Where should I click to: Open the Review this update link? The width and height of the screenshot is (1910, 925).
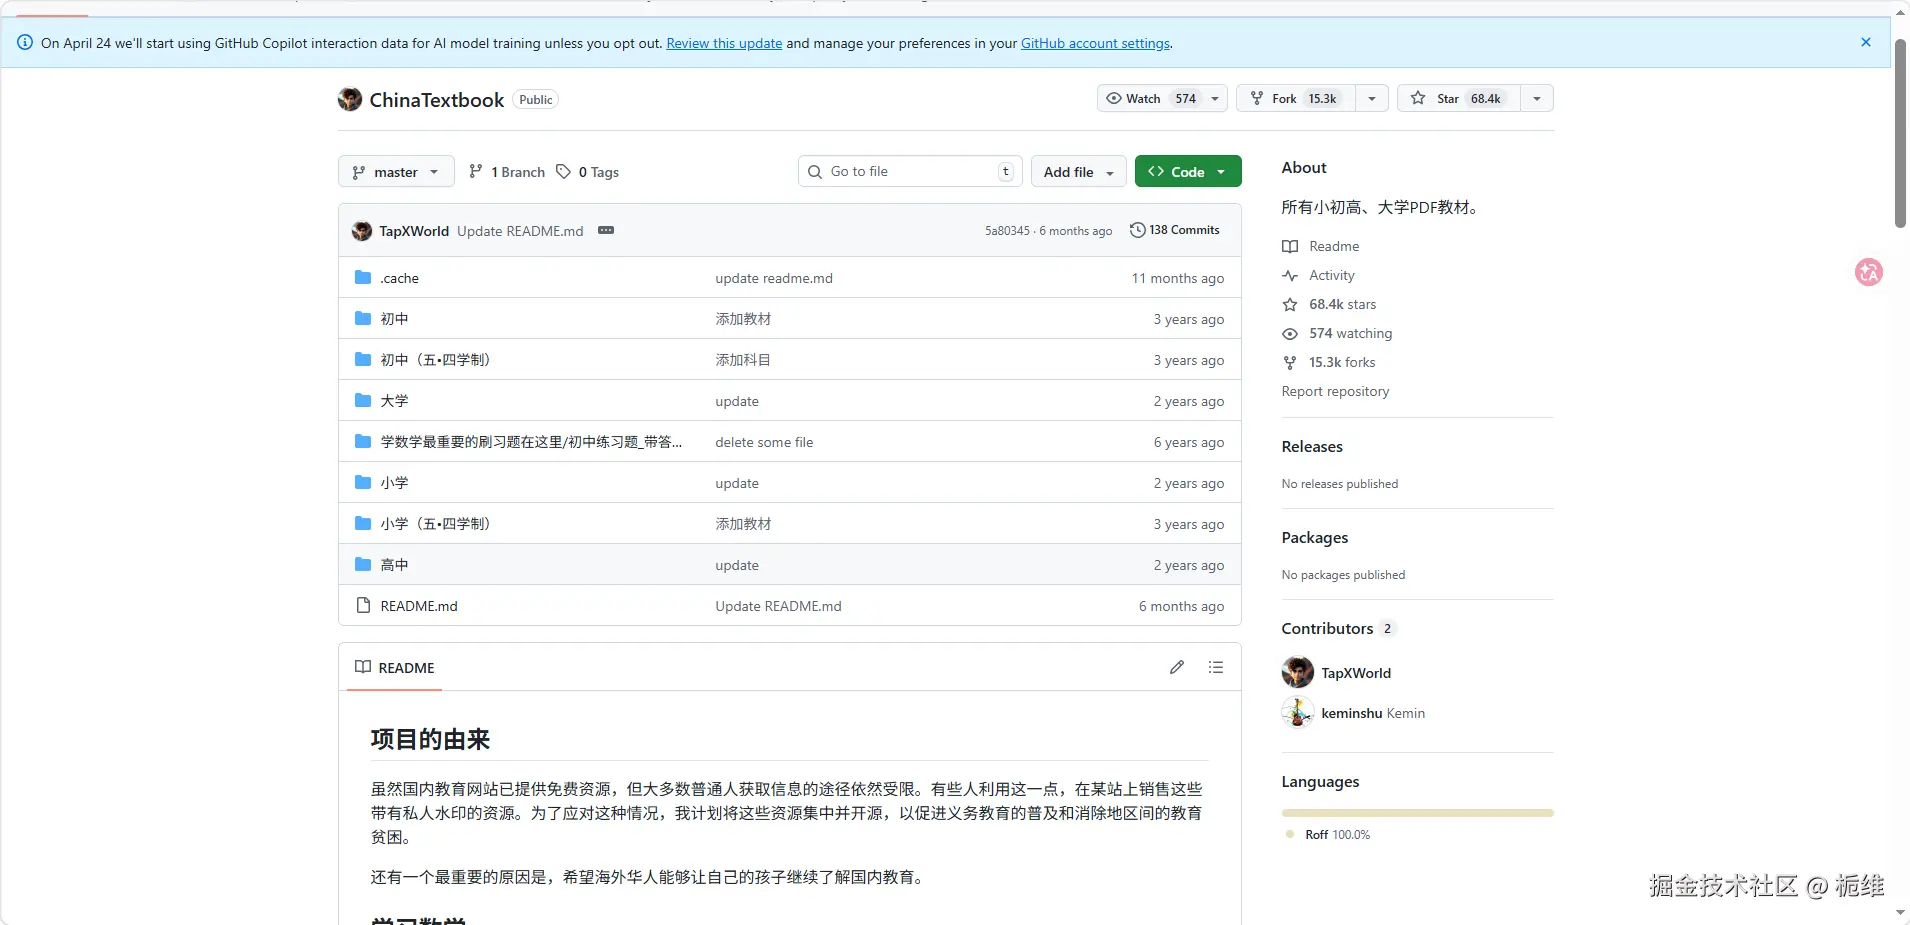pyautogui.click(x=724, y=43)
